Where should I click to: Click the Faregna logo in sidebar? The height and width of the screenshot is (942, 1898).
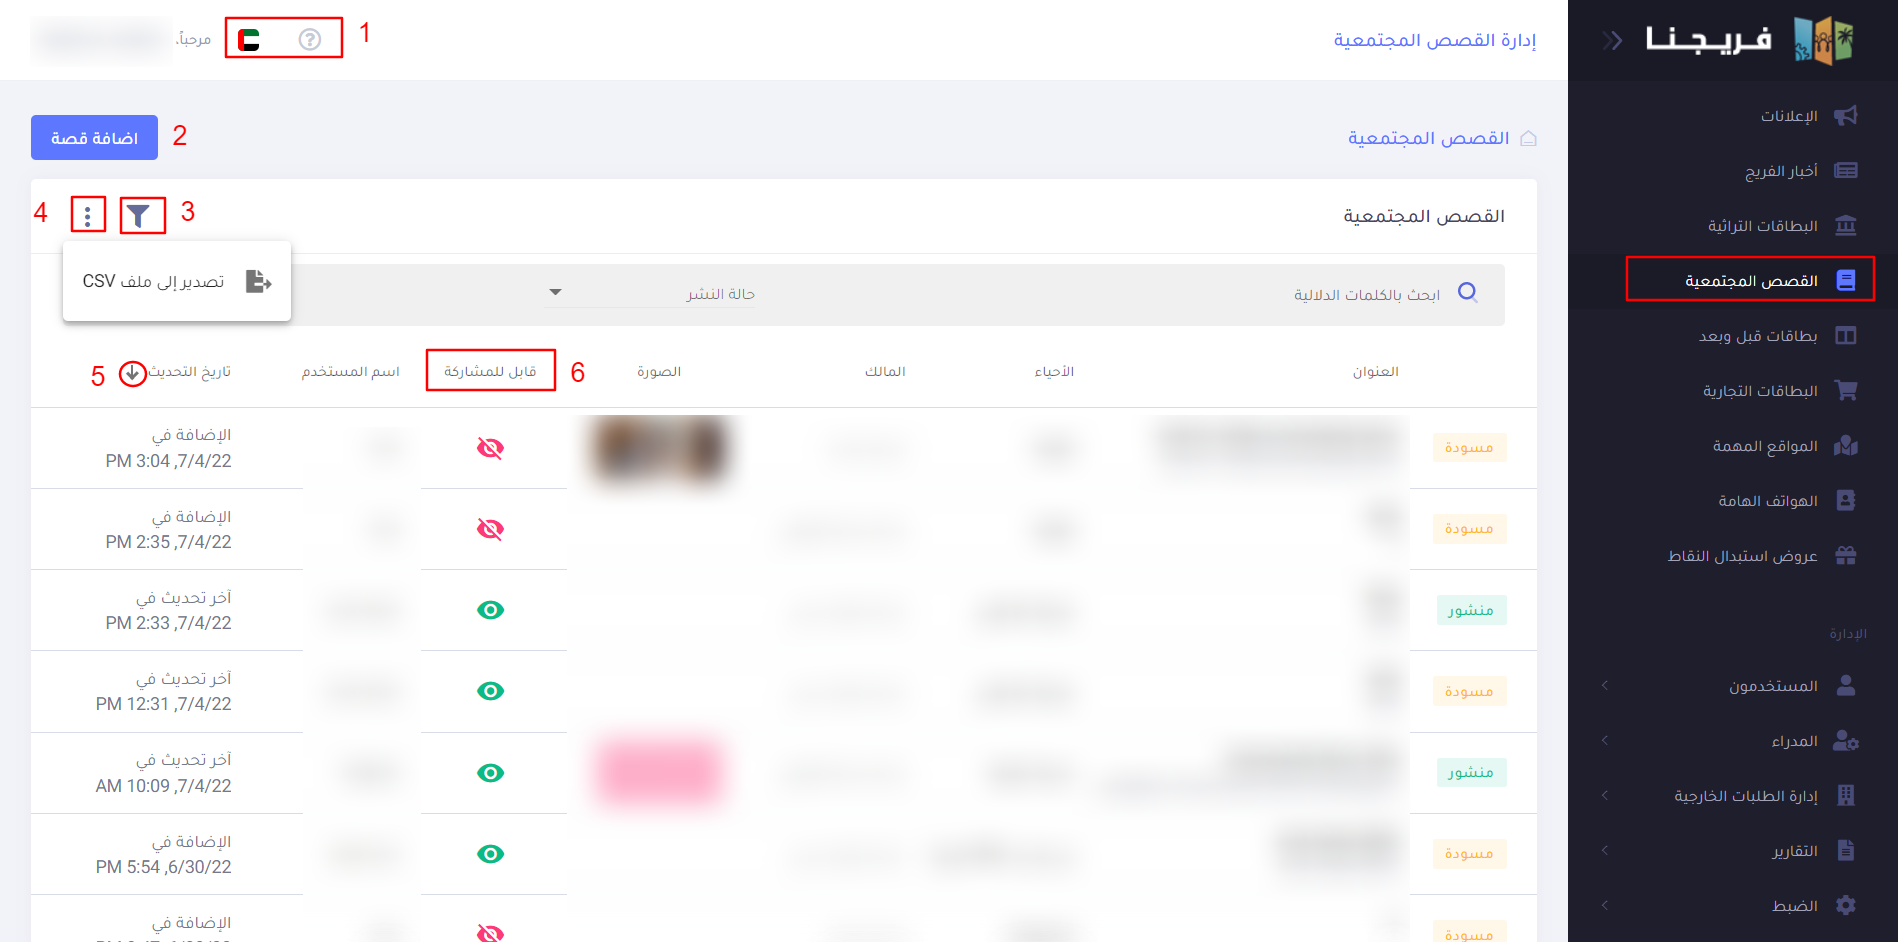click(1750, 40)
